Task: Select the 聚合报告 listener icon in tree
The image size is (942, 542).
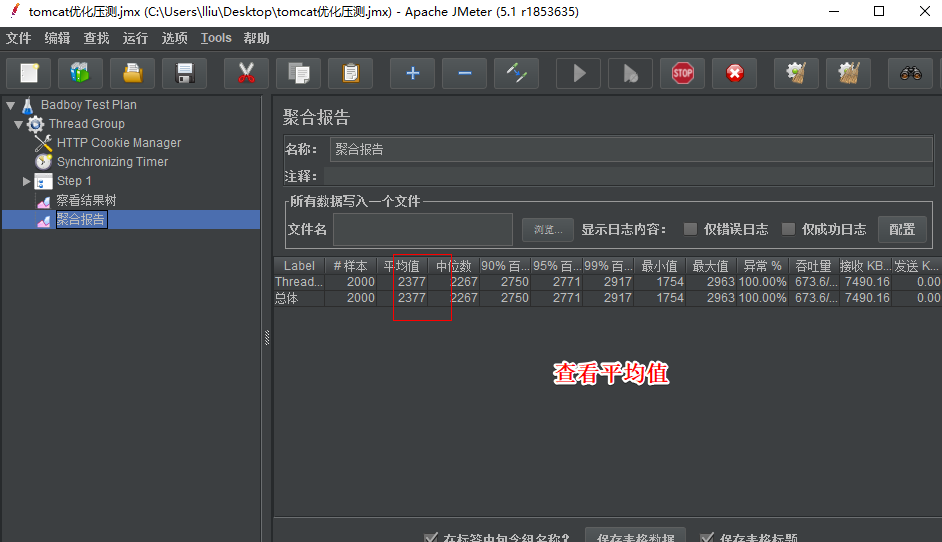Action: (x=43, y=220)
